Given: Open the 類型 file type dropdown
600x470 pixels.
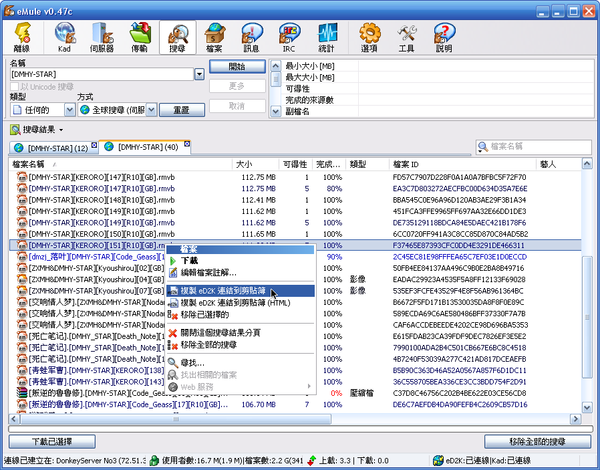Looking at the screenshot, I should coord(69,110).
